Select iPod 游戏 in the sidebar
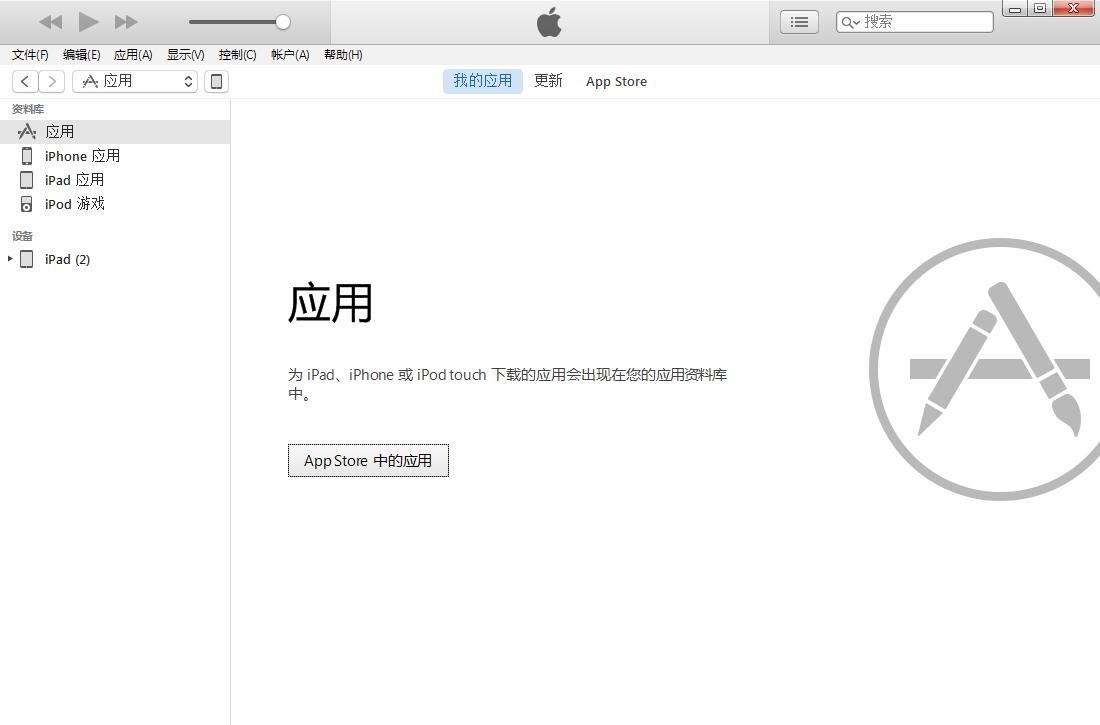1100x725 pixels. point(115,204)
